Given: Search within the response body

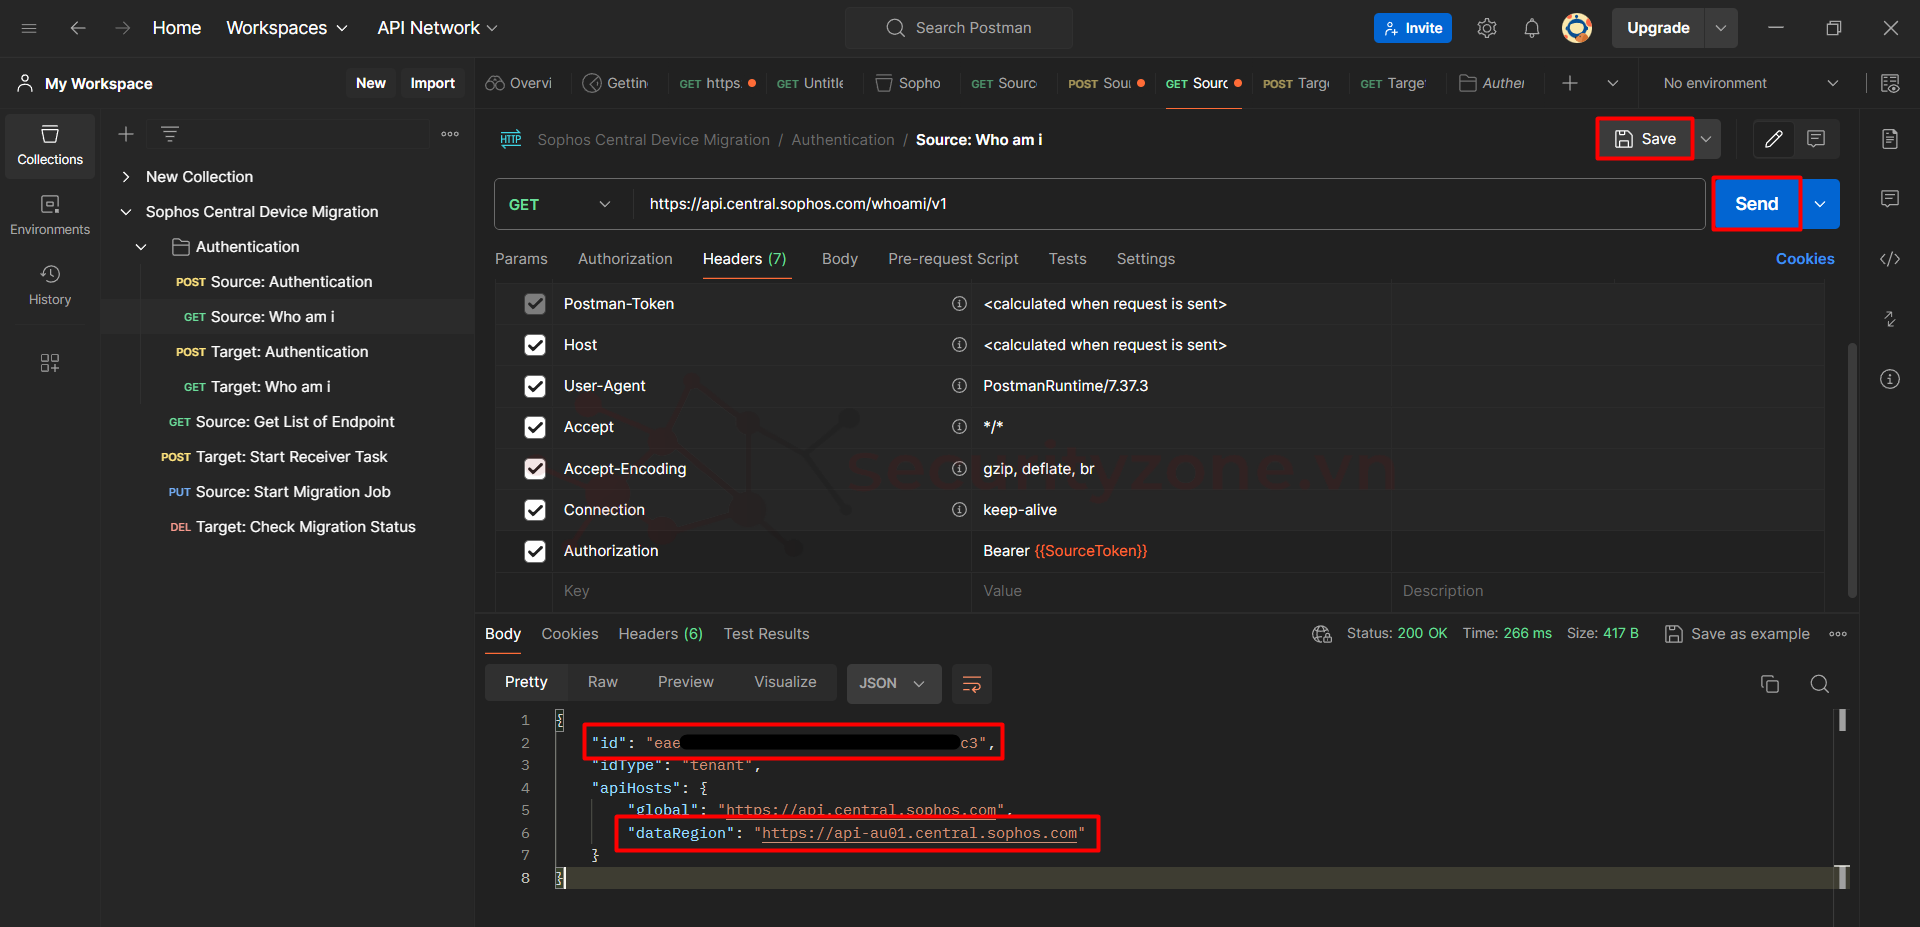Looking at the screenshot, I should [x=1820, y=684].
